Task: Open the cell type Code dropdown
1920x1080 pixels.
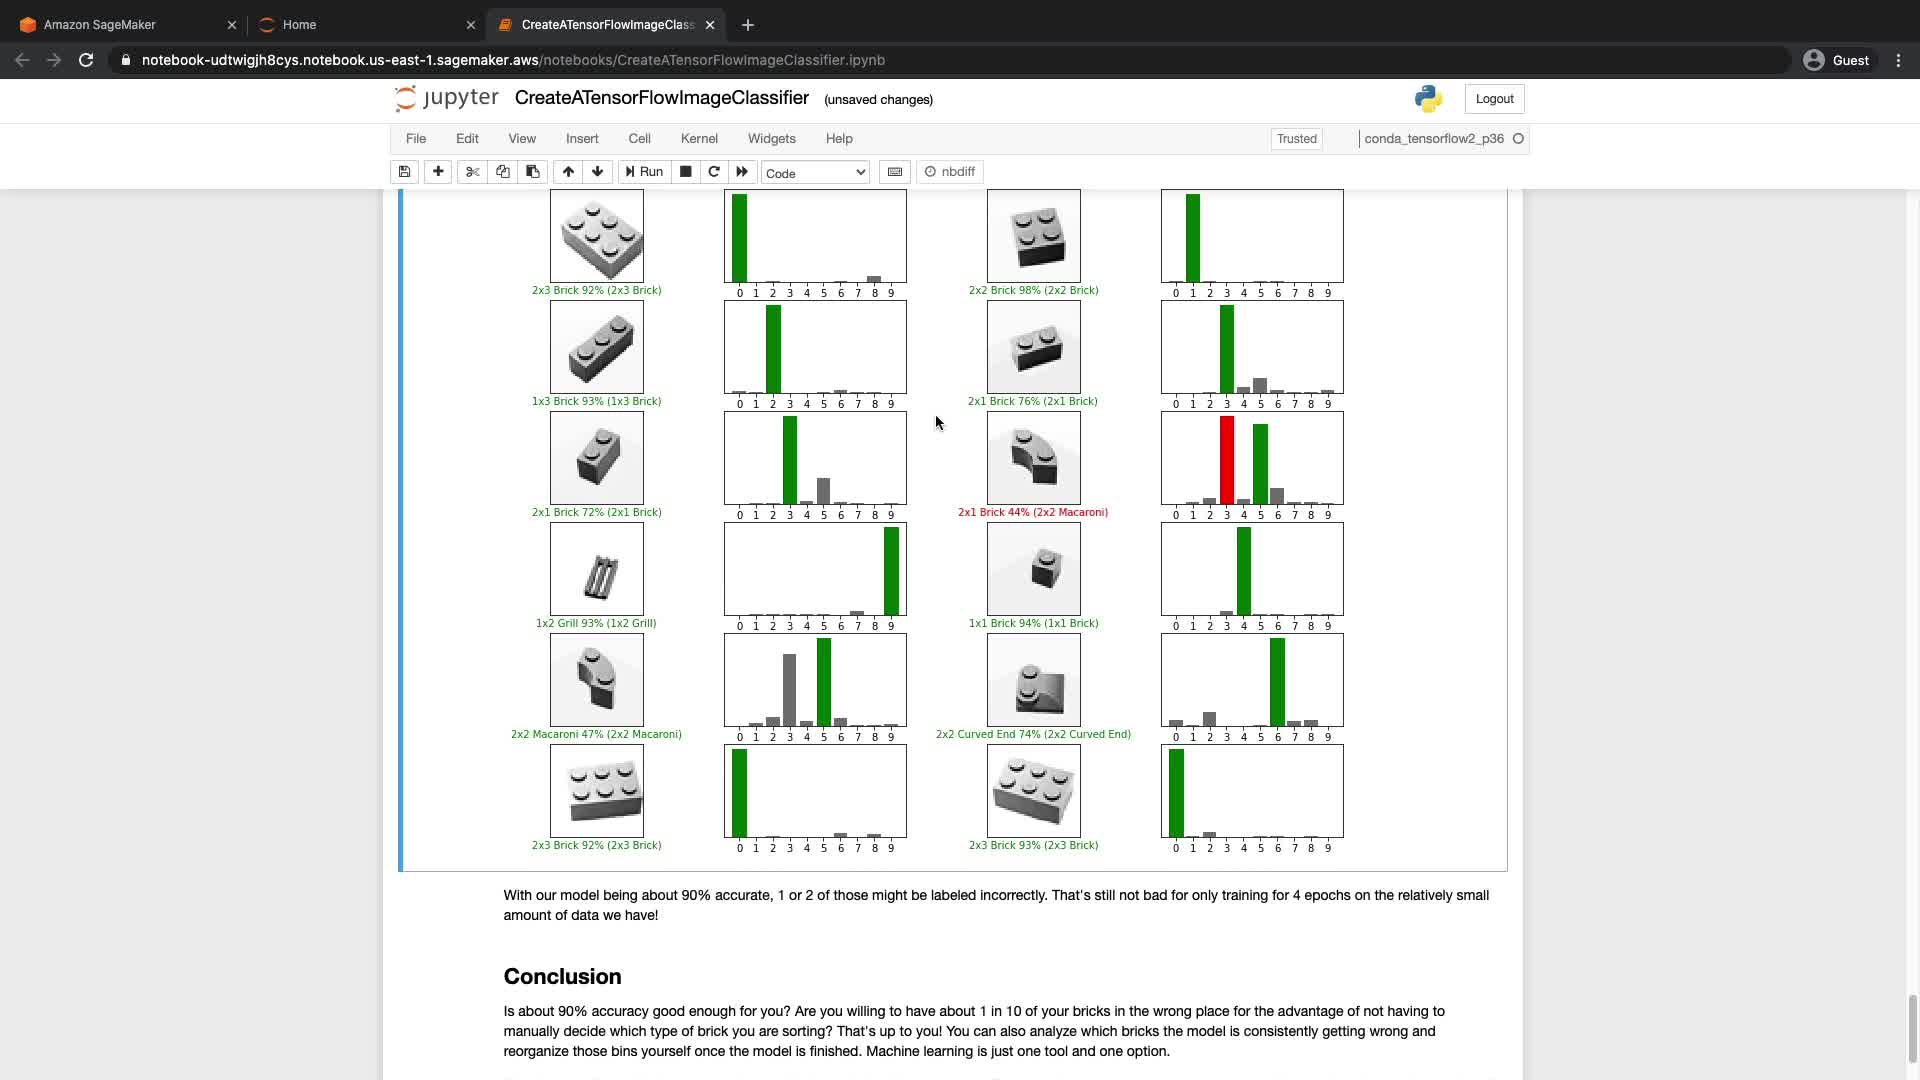Action: (815, 173)
